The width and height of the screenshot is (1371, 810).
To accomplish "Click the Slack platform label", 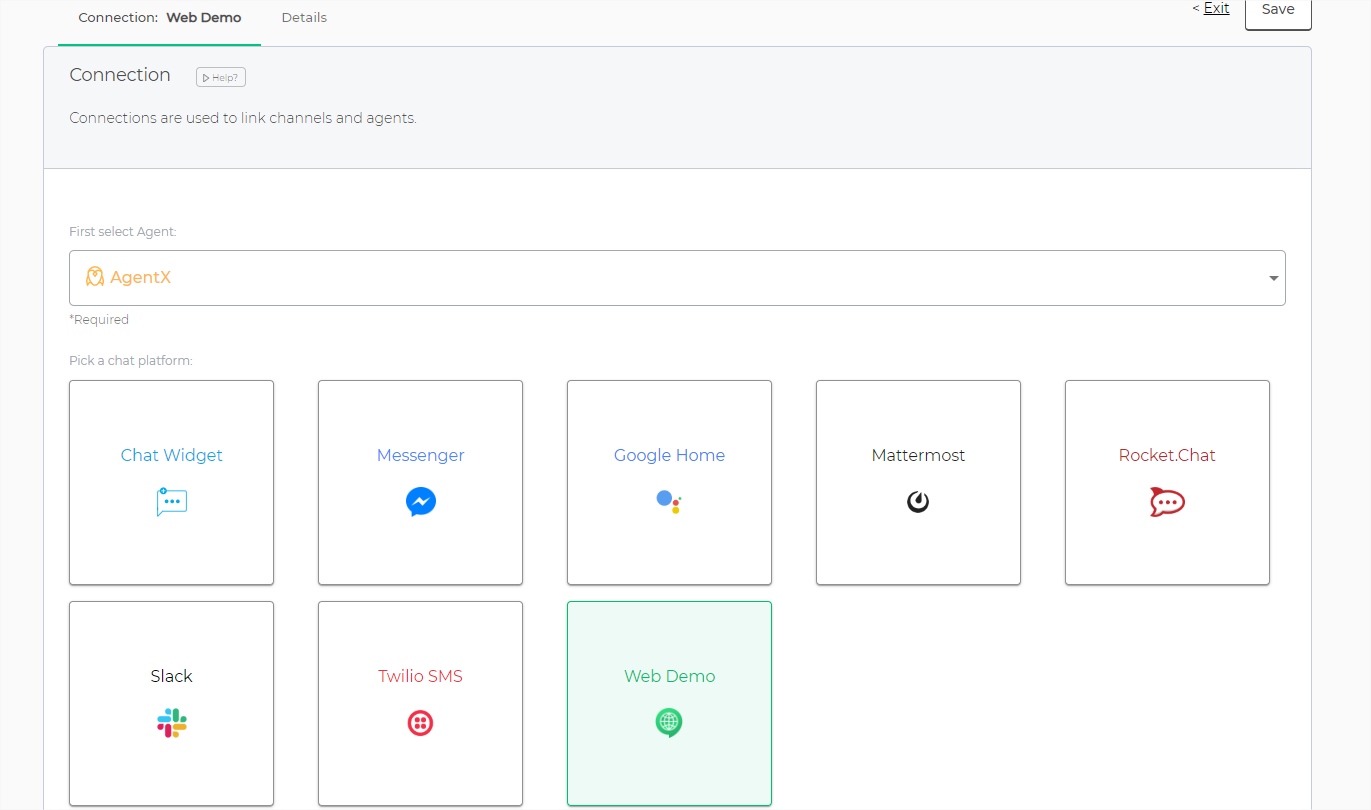I will pos(172,676).
